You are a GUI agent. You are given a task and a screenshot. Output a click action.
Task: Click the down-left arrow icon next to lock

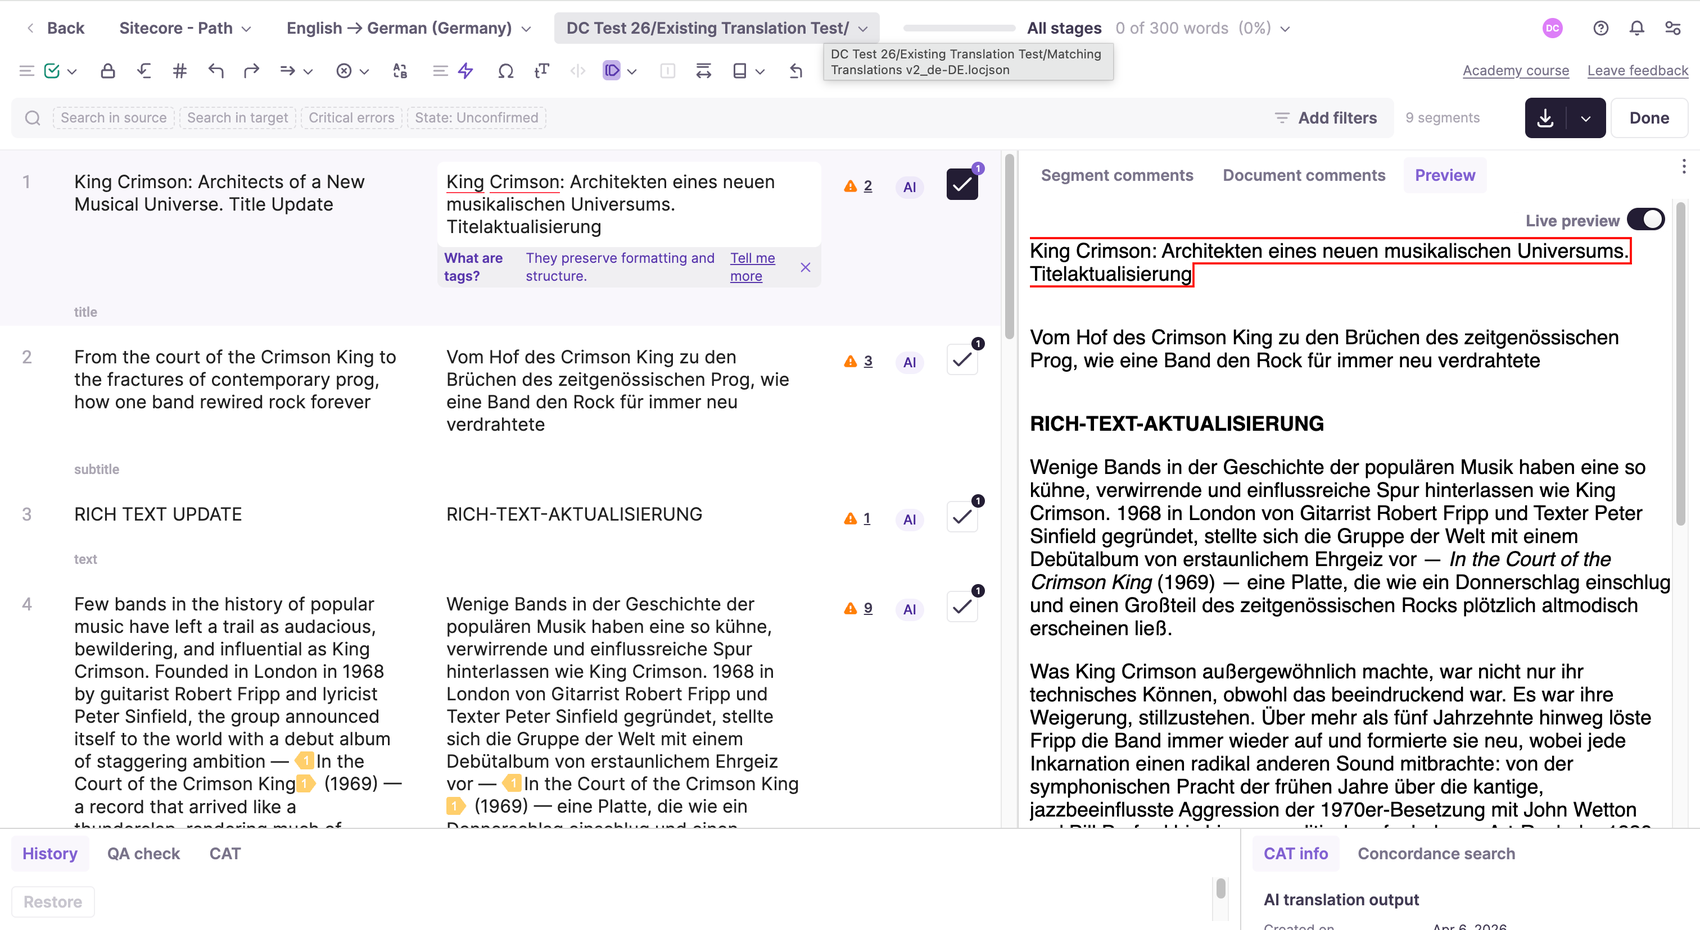click(144, 71)
